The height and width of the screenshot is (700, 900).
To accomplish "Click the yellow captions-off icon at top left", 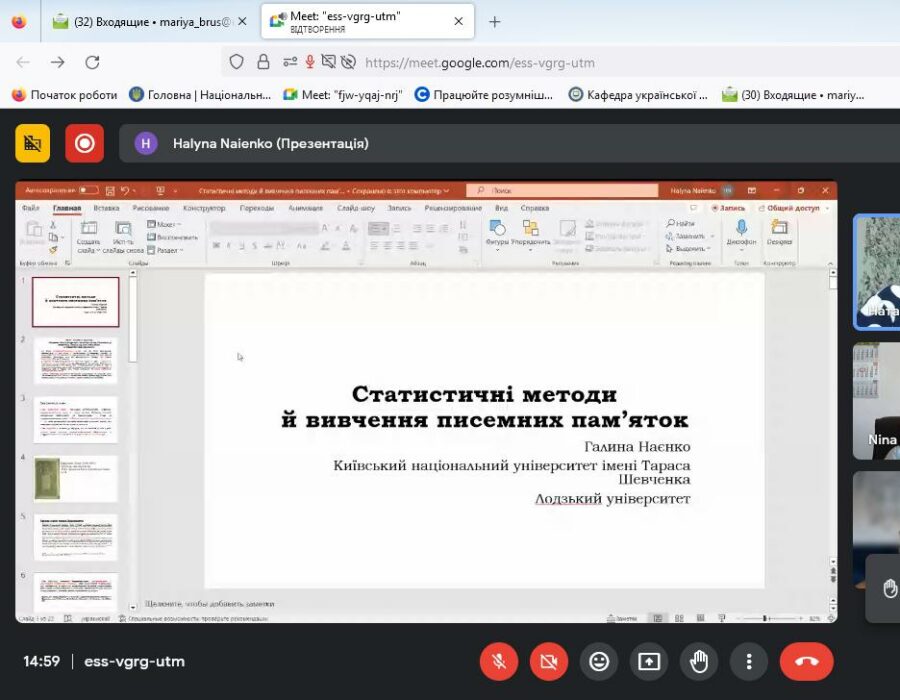I will click(x=32, y=143).
